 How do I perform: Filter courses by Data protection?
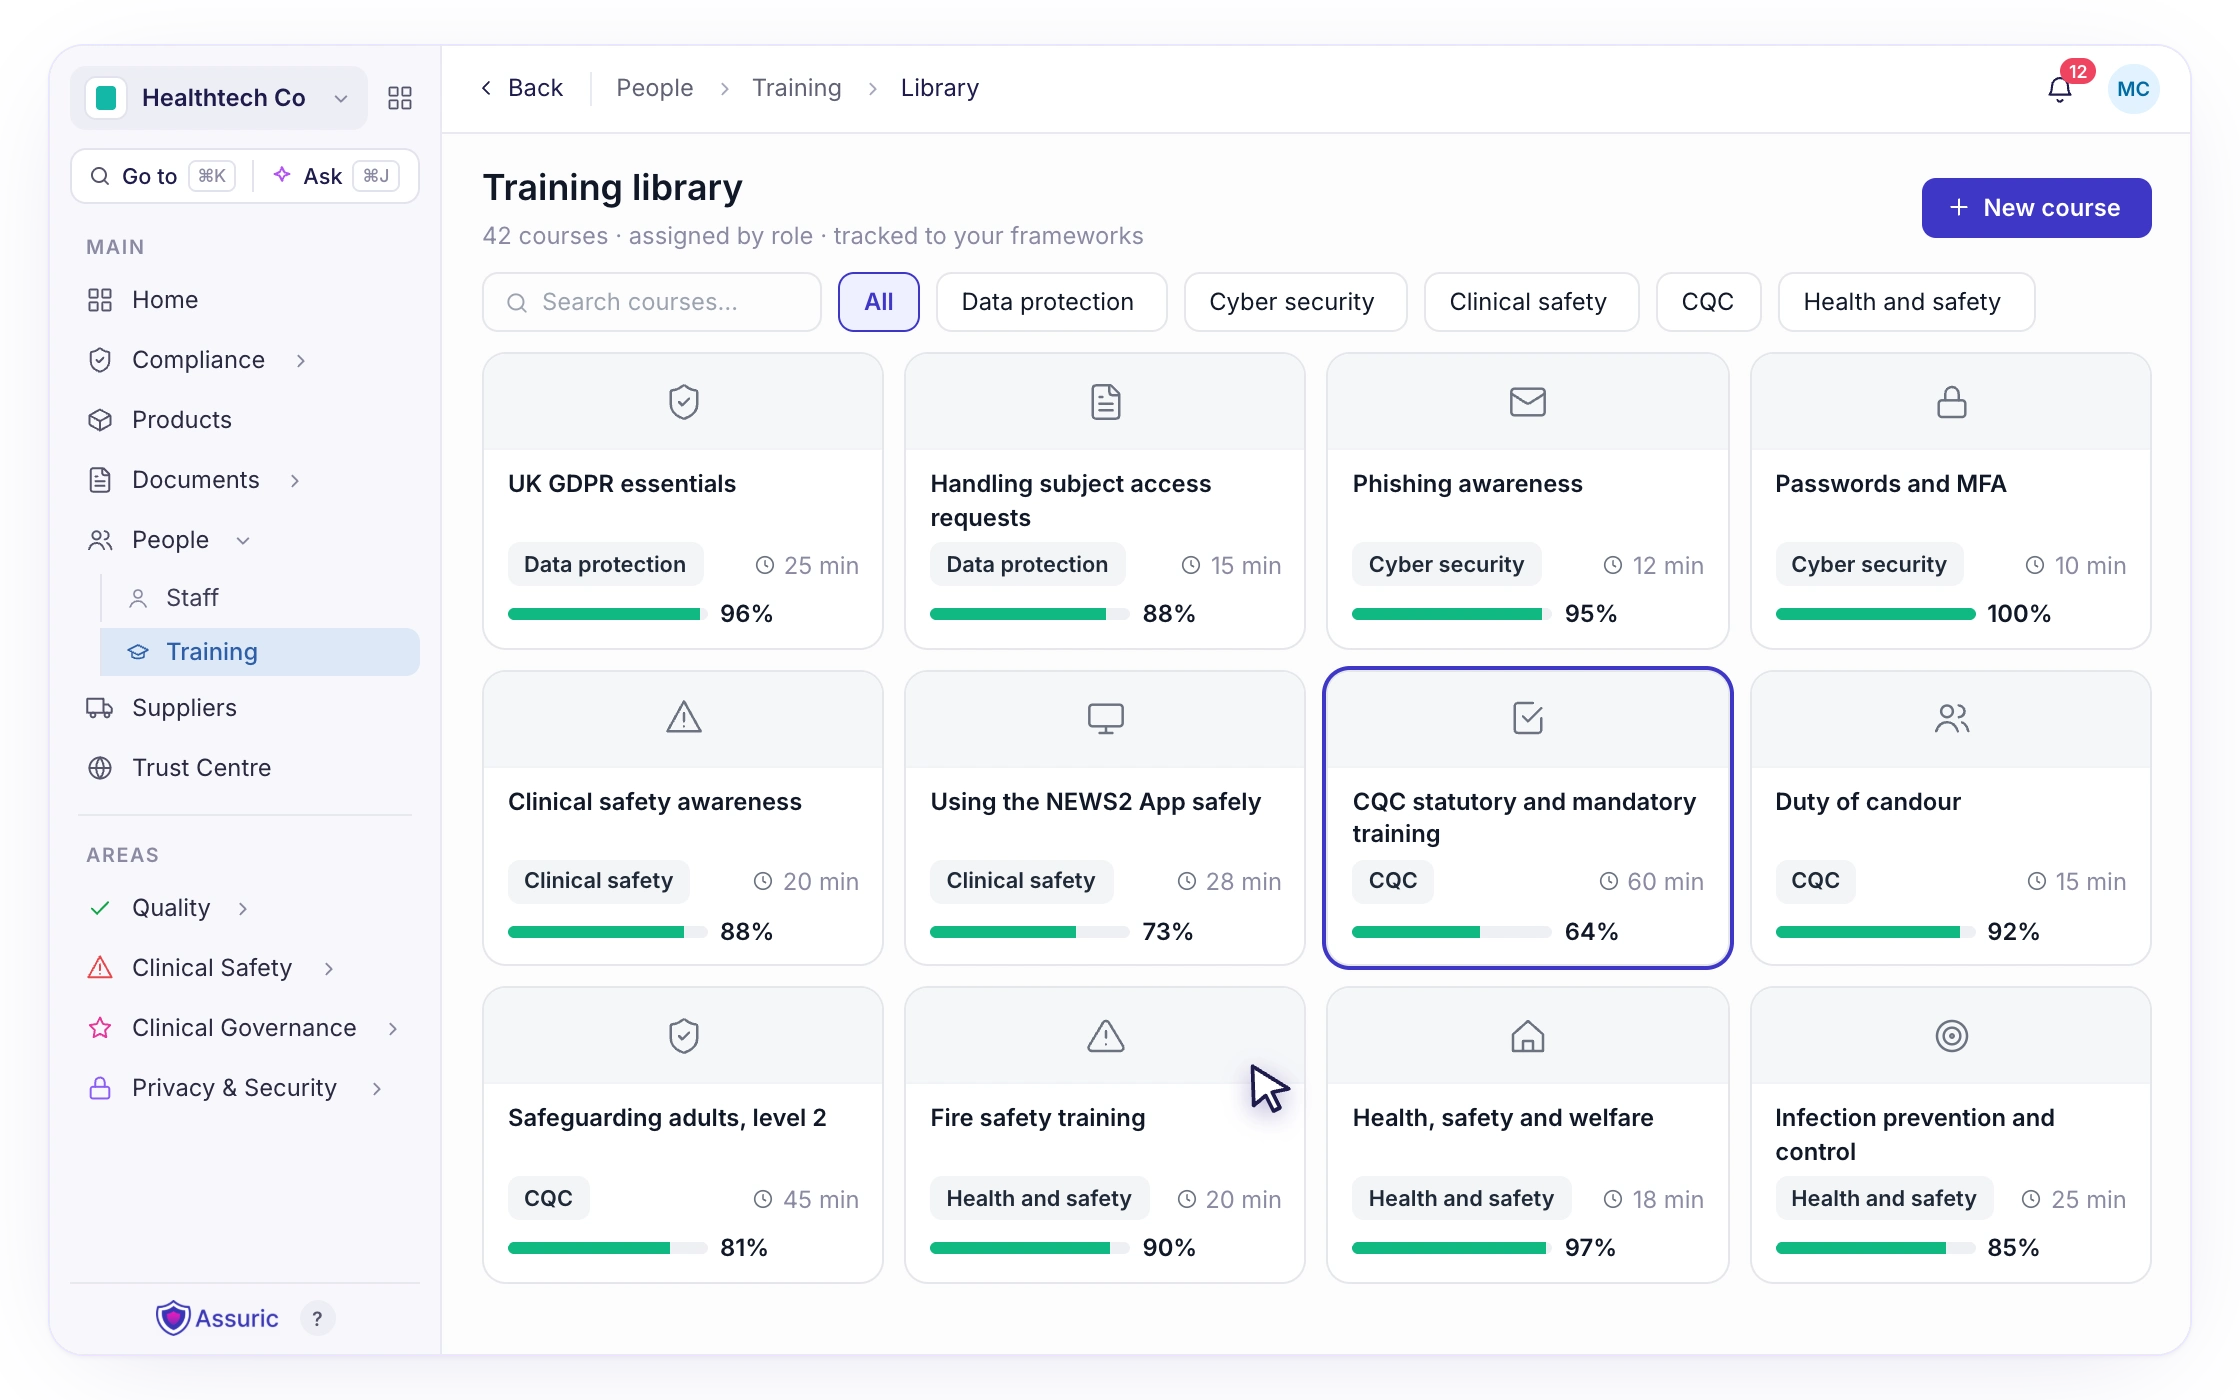point(1050,302)
